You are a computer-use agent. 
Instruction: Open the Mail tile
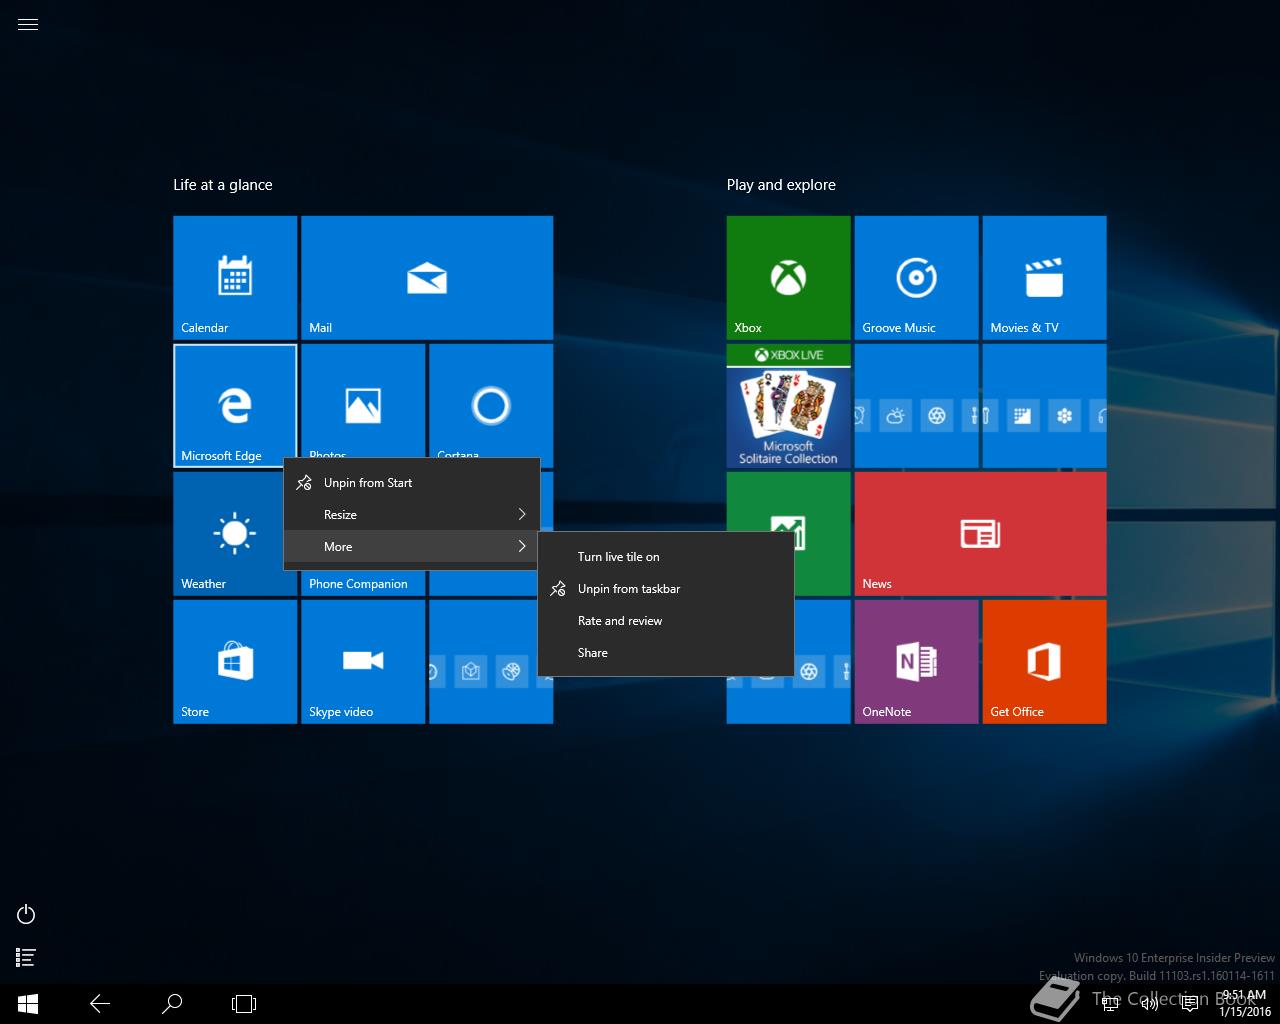pos(427,277)
